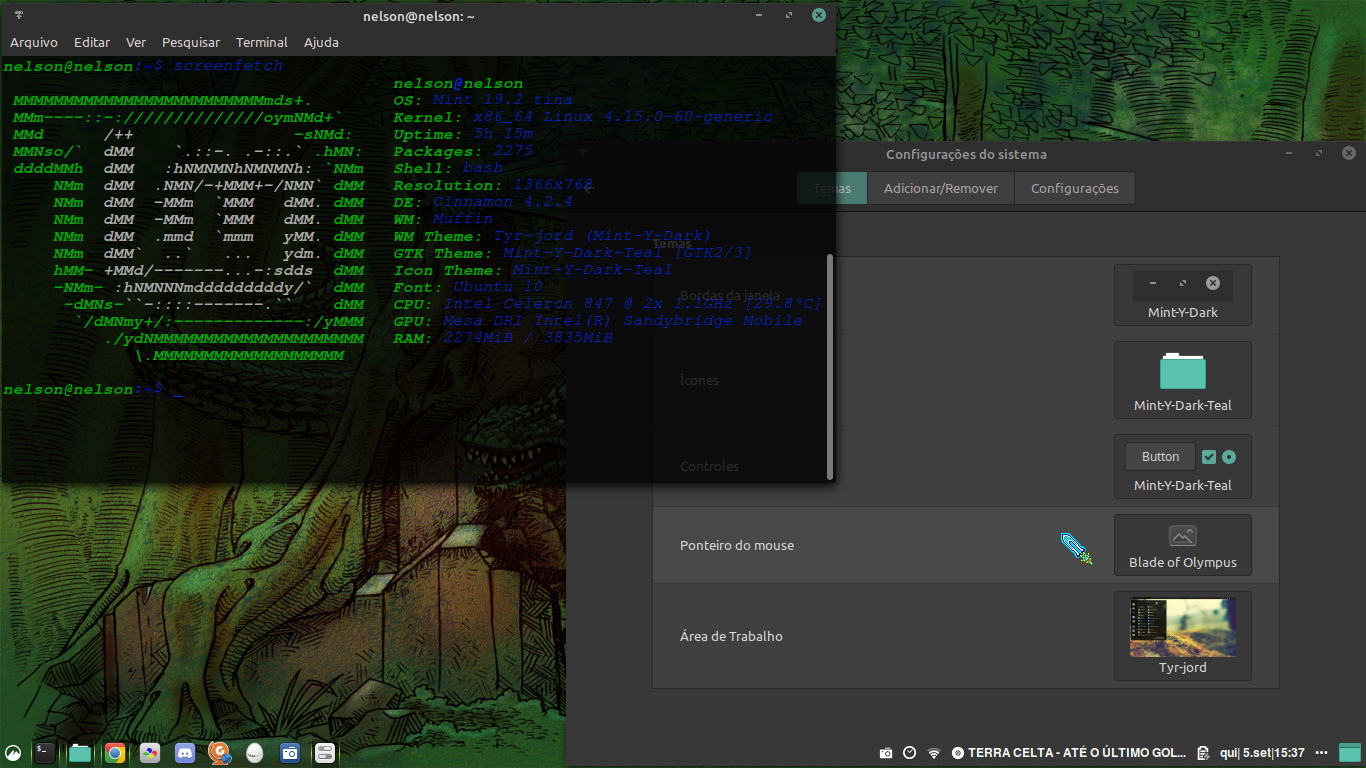
Task: Click the Button in the Controles preview
Action: (1160, 457)
